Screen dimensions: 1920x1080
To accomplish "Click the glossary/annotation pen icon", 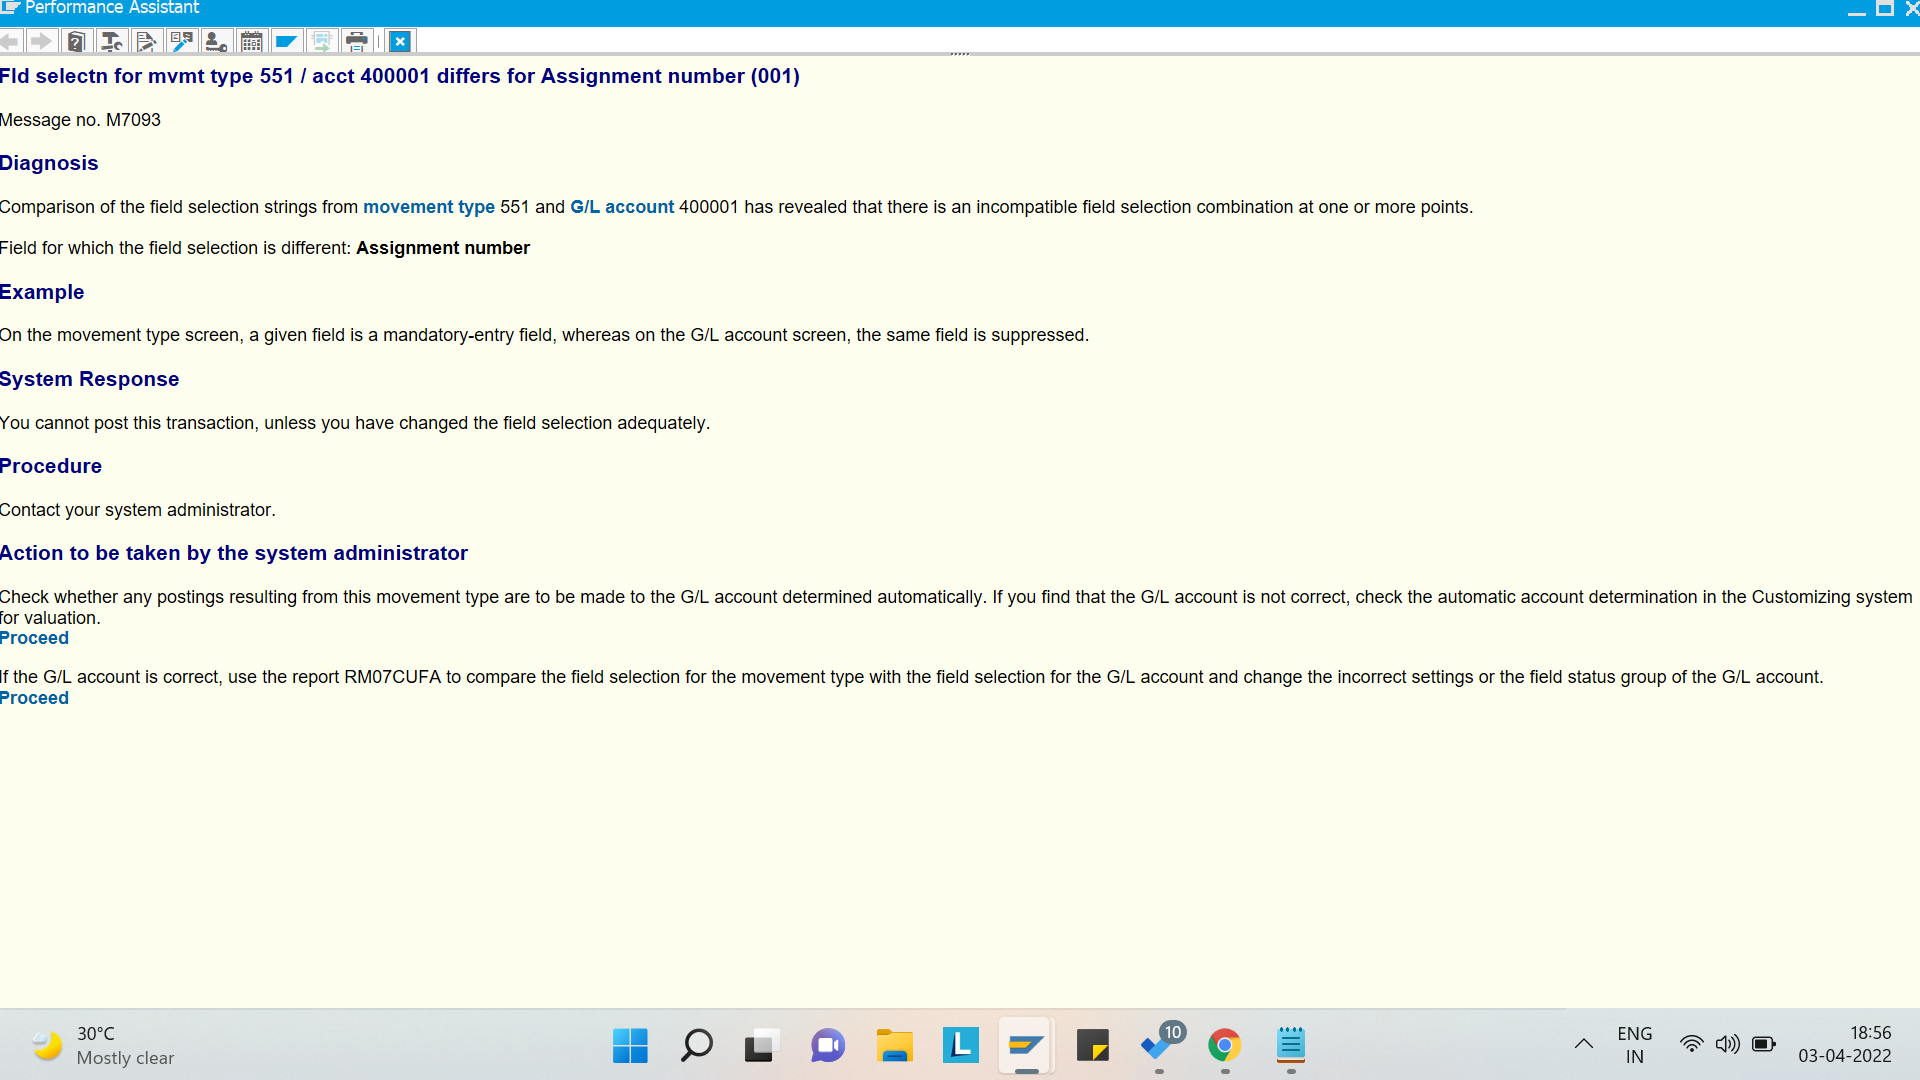I will click(181, 41).
